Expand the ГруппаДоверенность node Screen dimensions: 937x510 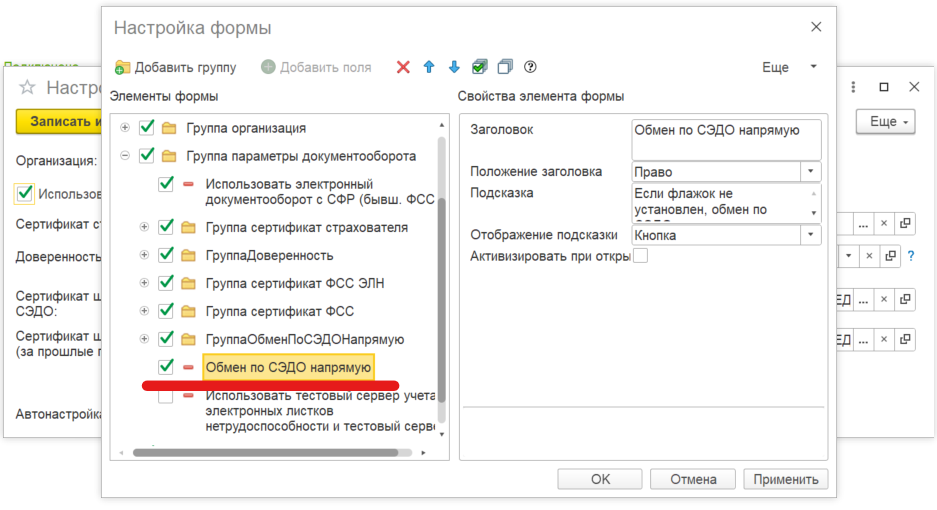click(144, 255)
